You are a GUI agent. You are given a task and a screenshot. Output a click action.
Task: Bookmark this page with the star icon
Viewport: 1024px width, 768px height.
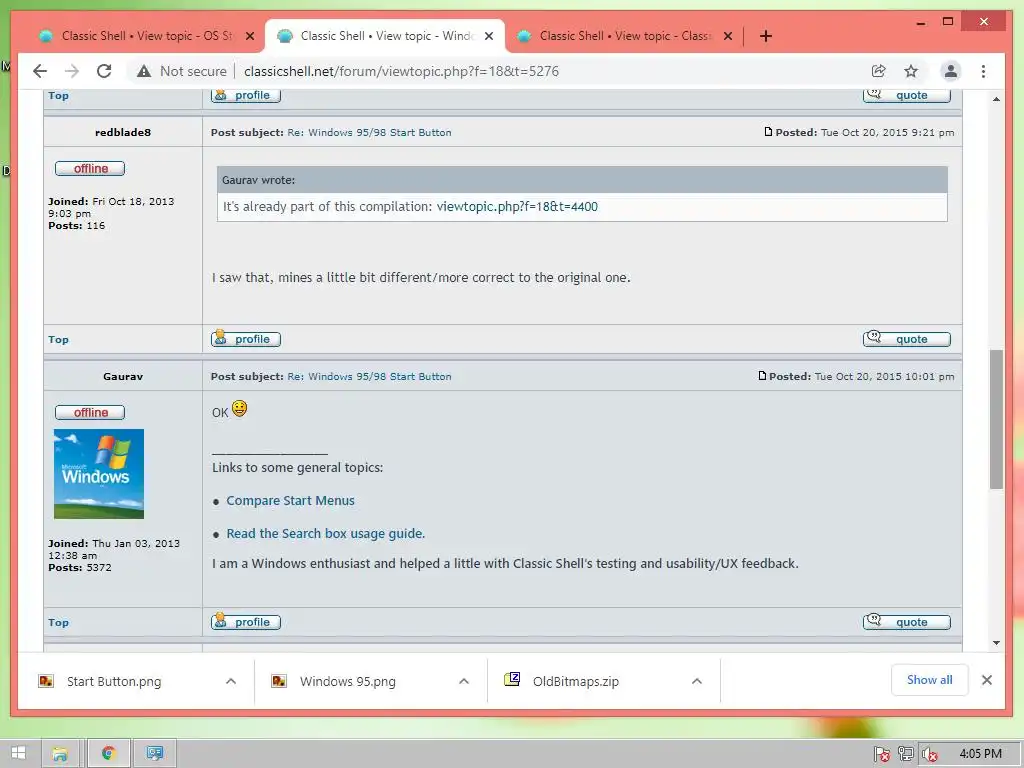point(911,71)
